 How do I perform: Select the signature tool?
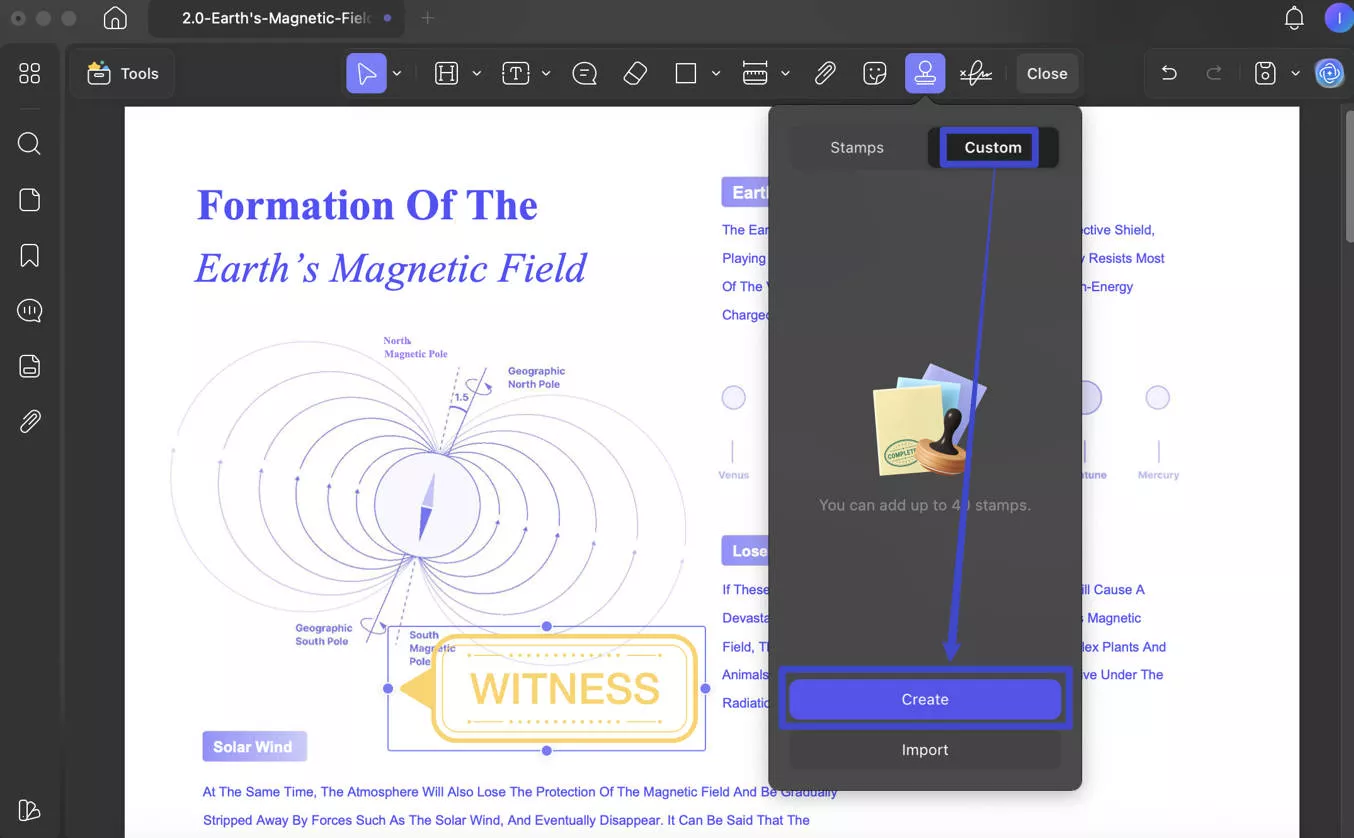(x=975, y=72)
